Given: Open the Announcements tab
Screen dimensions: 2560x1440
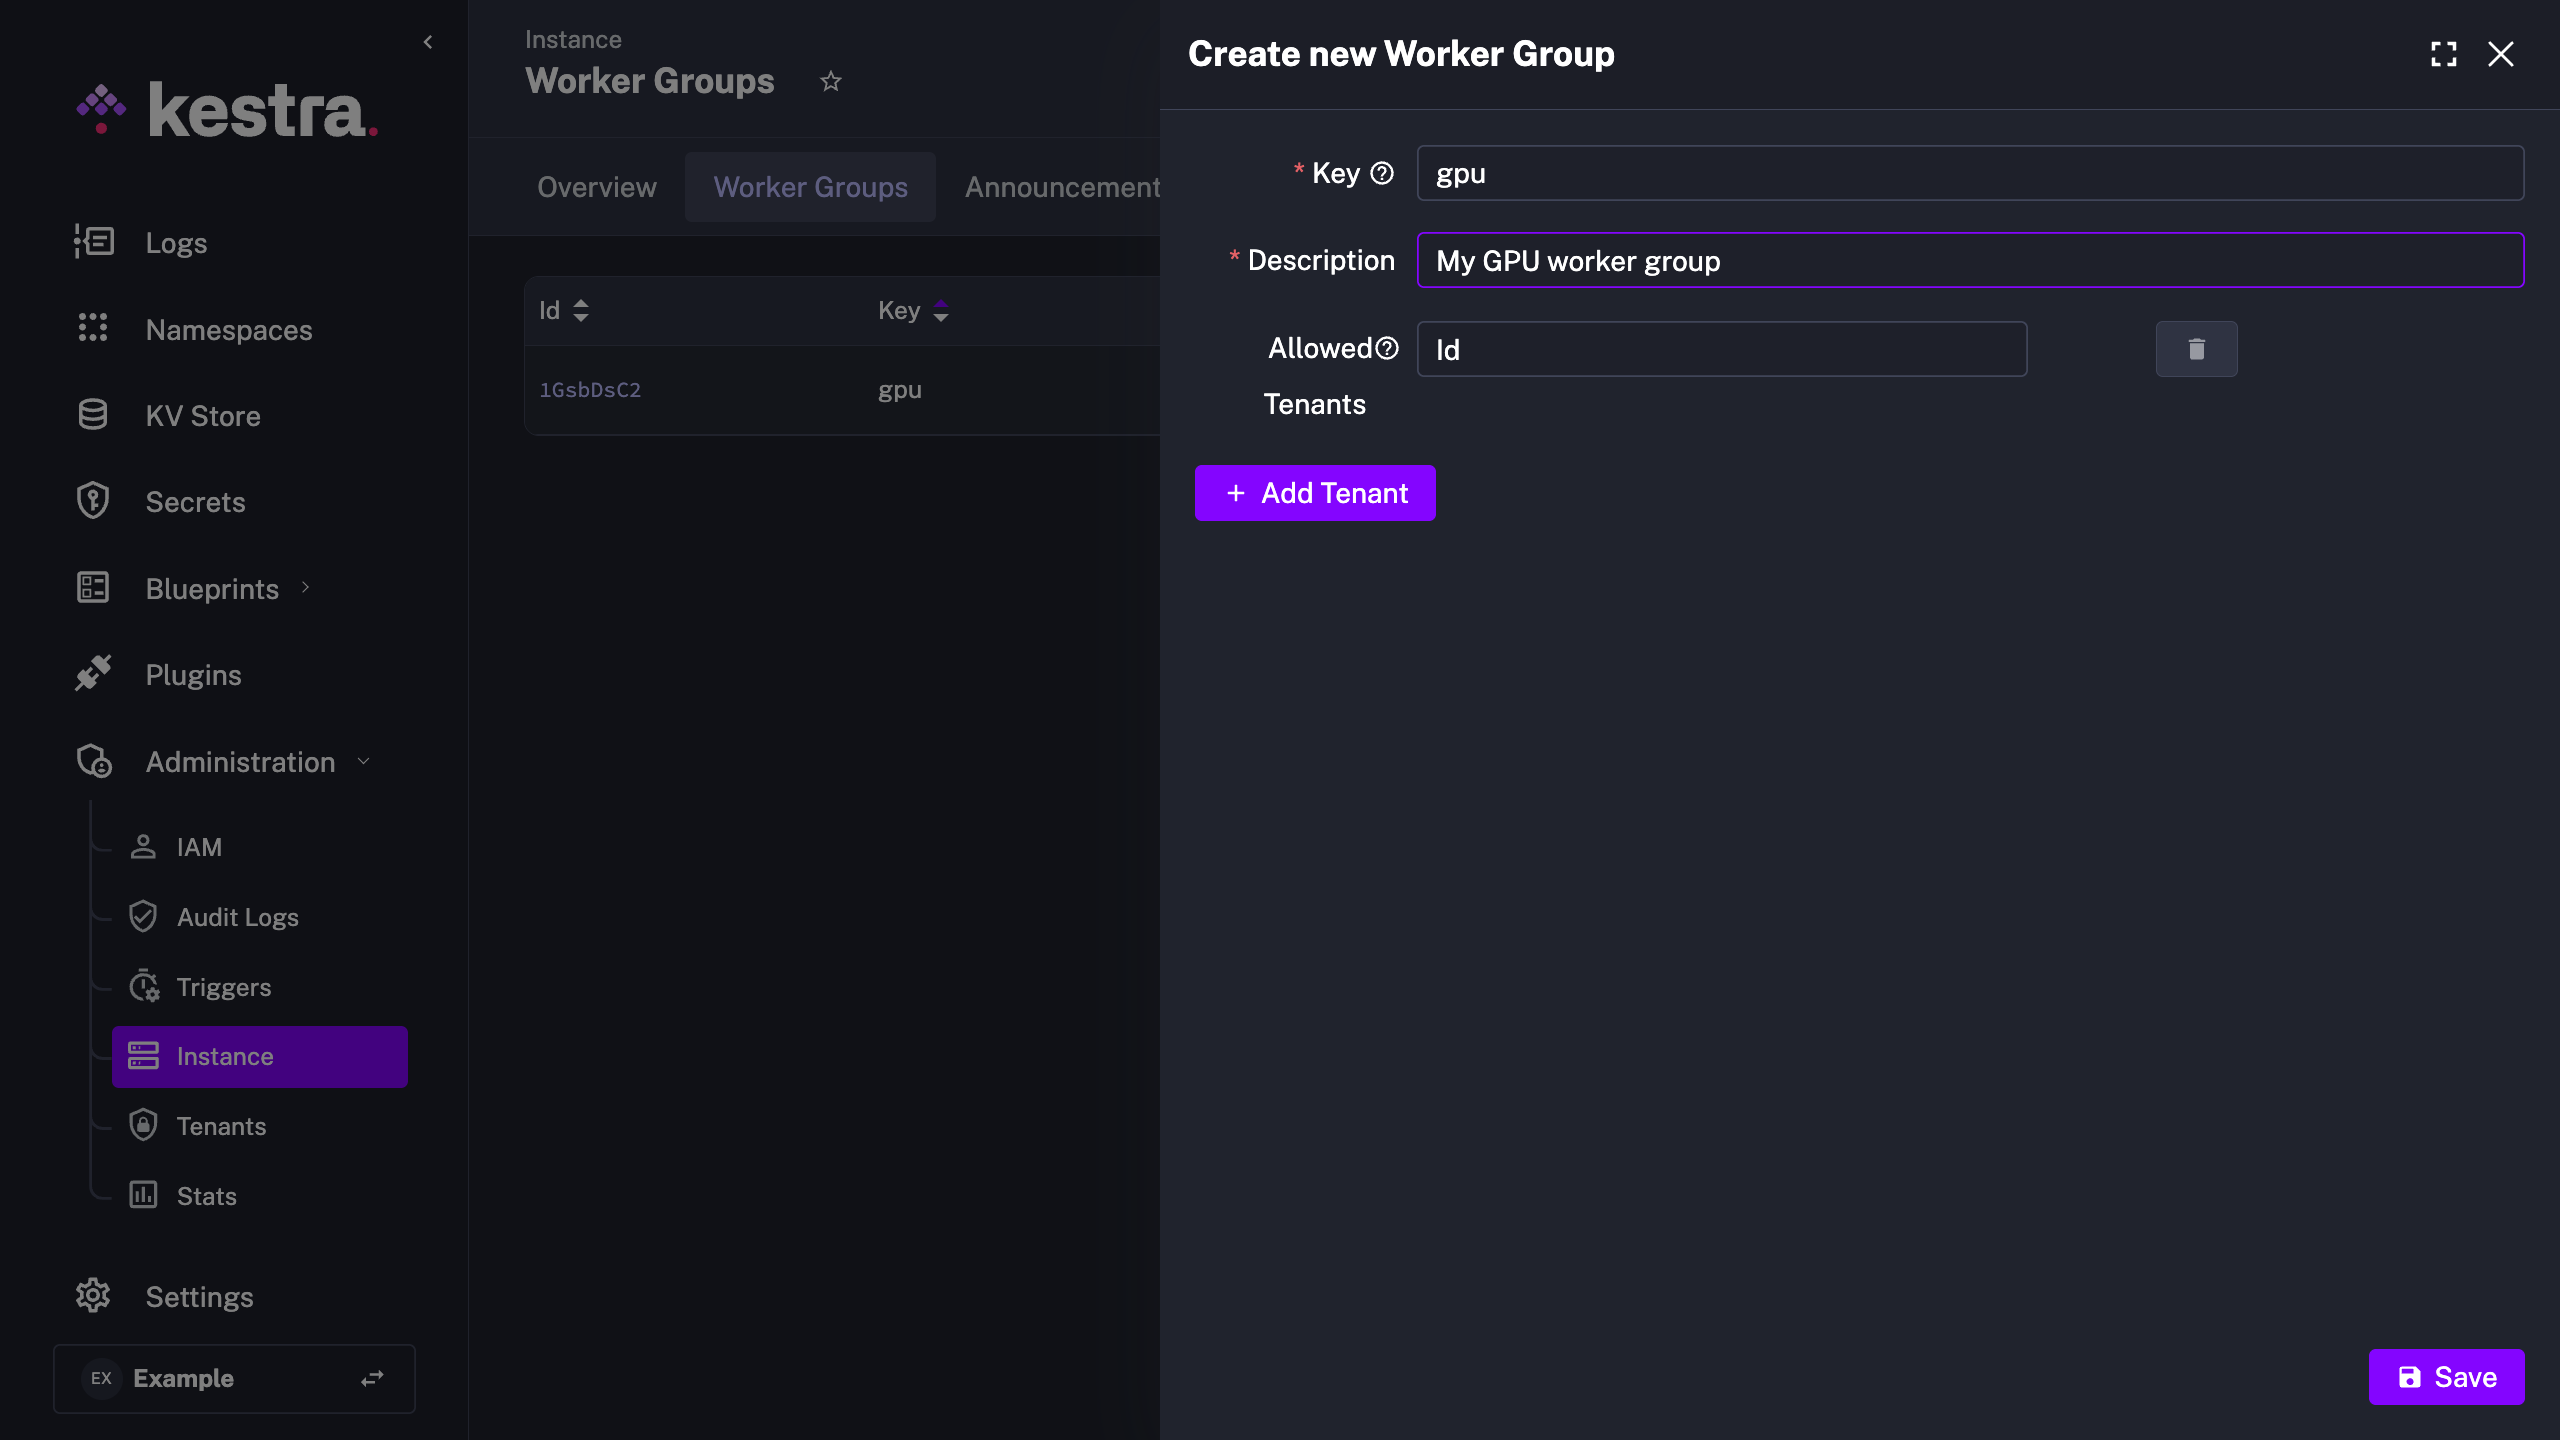Looking at the screenshot, I should 1062,186.
